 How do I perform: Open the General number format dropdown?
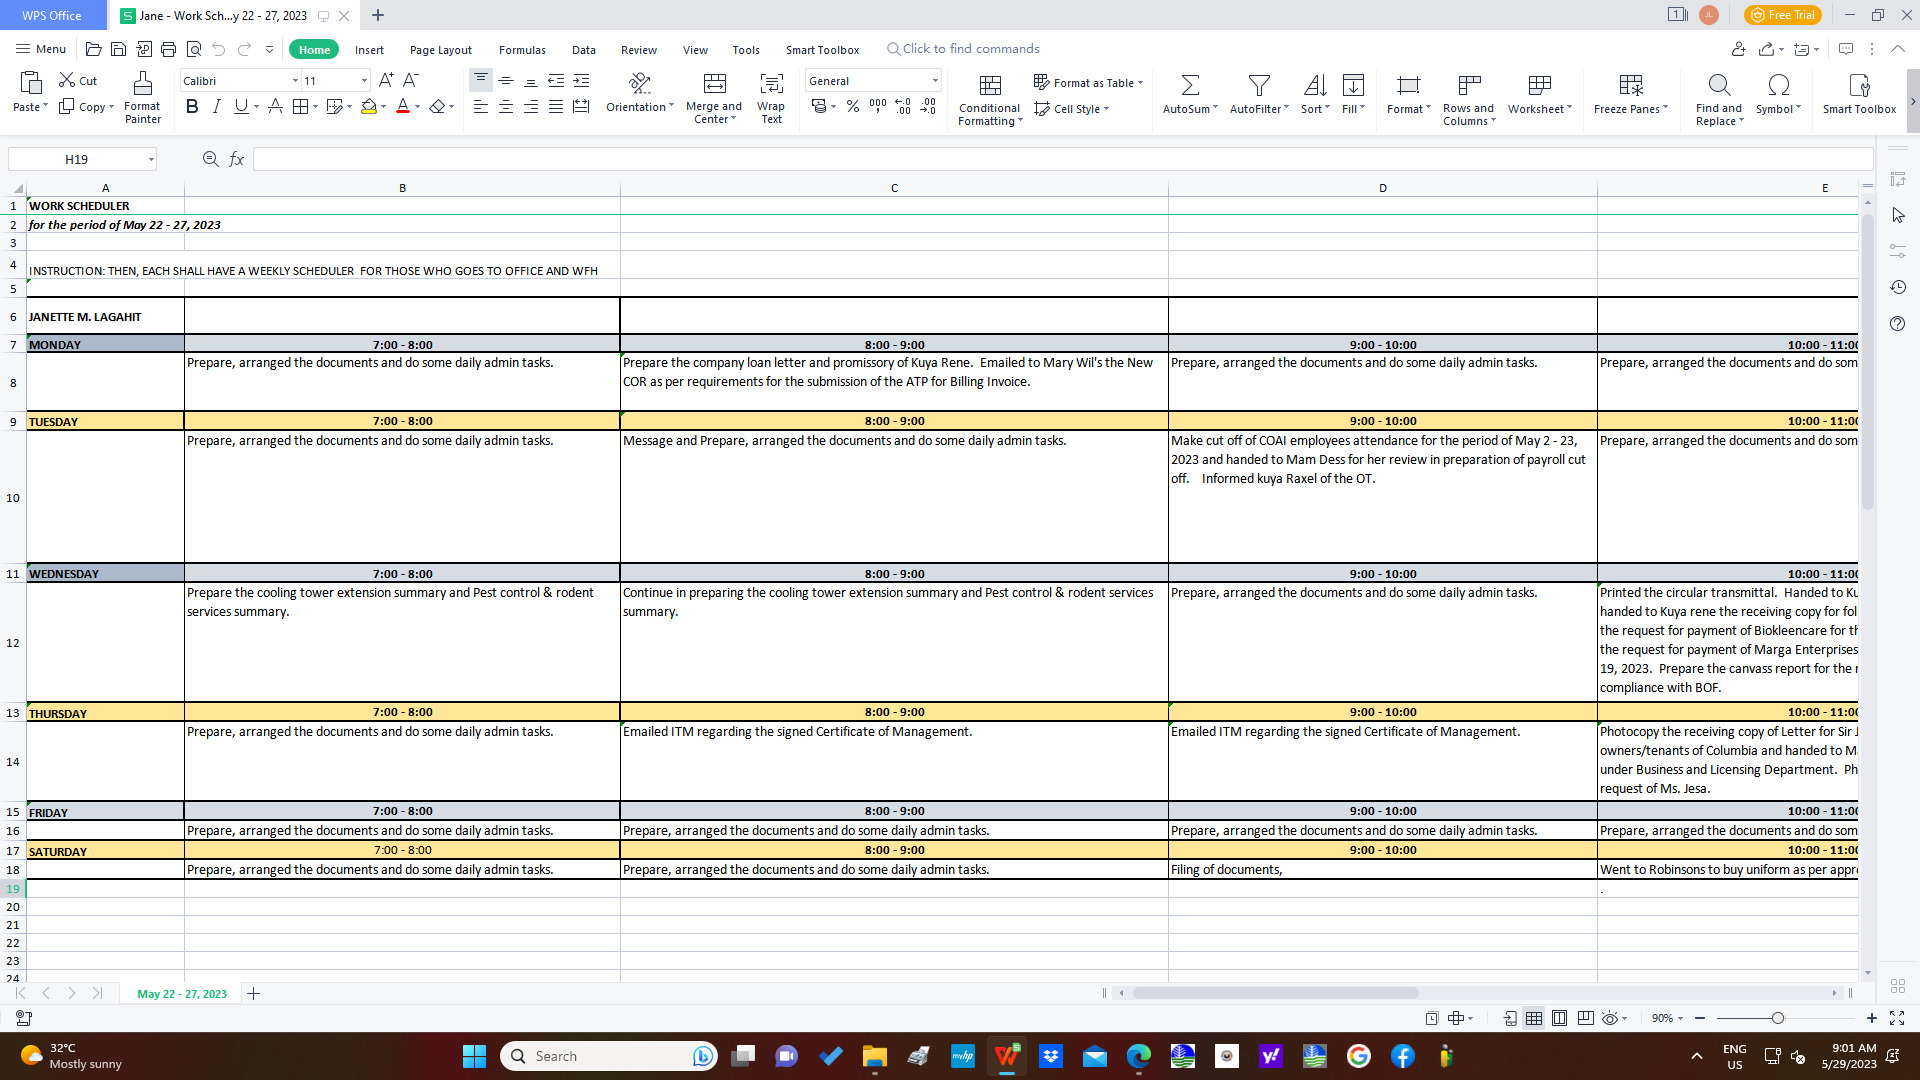935,81
